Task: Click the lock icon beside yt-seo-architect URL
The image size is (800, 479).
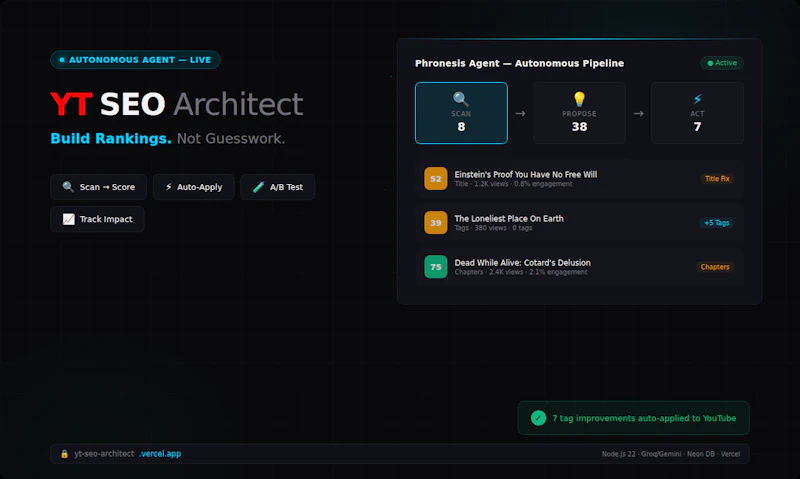Action: 64,453
